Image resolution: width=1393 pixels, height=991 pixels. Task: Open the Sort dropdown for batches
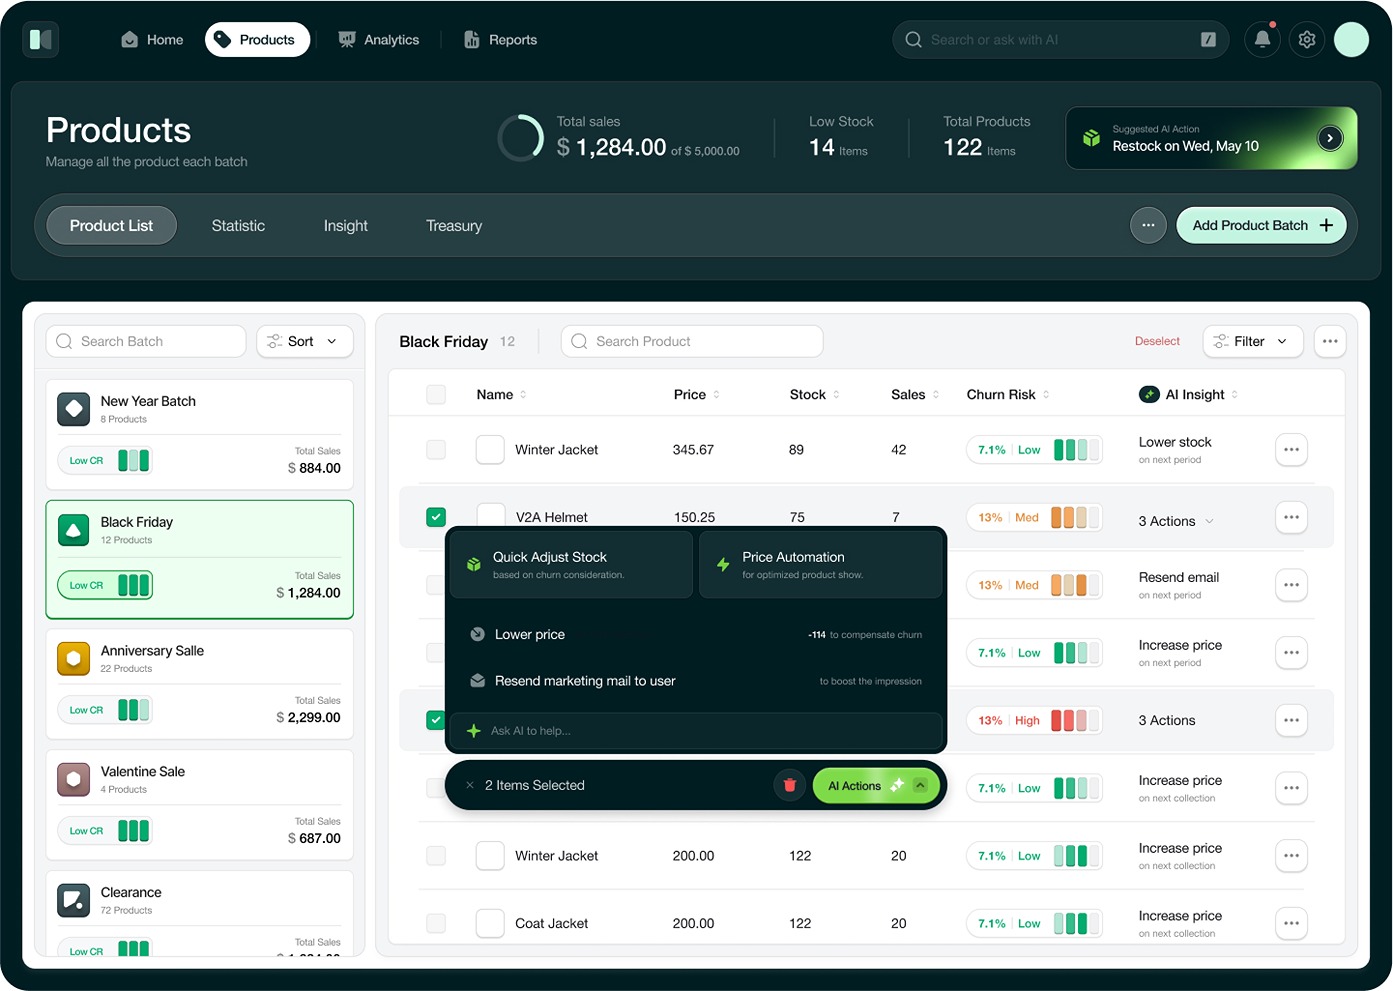304,341
